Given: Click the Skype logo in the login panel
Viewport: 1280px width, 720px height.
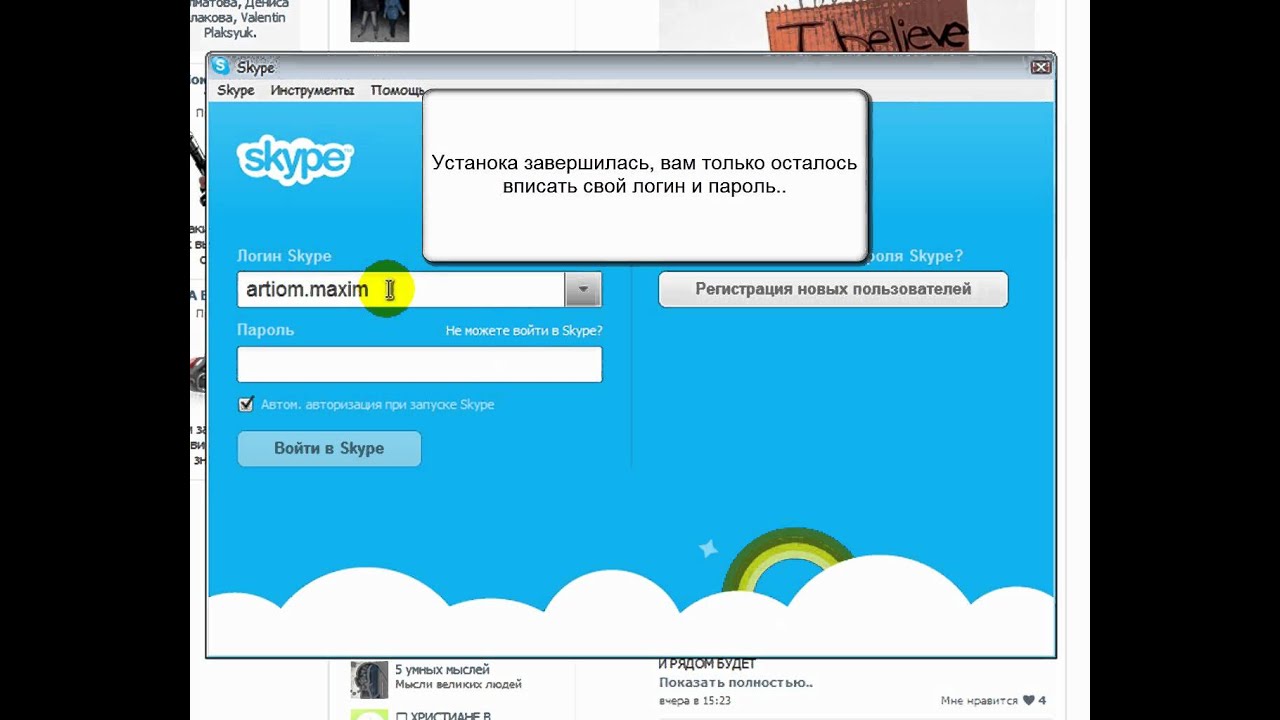Looking at the screenshot, I should pos(295,160).
